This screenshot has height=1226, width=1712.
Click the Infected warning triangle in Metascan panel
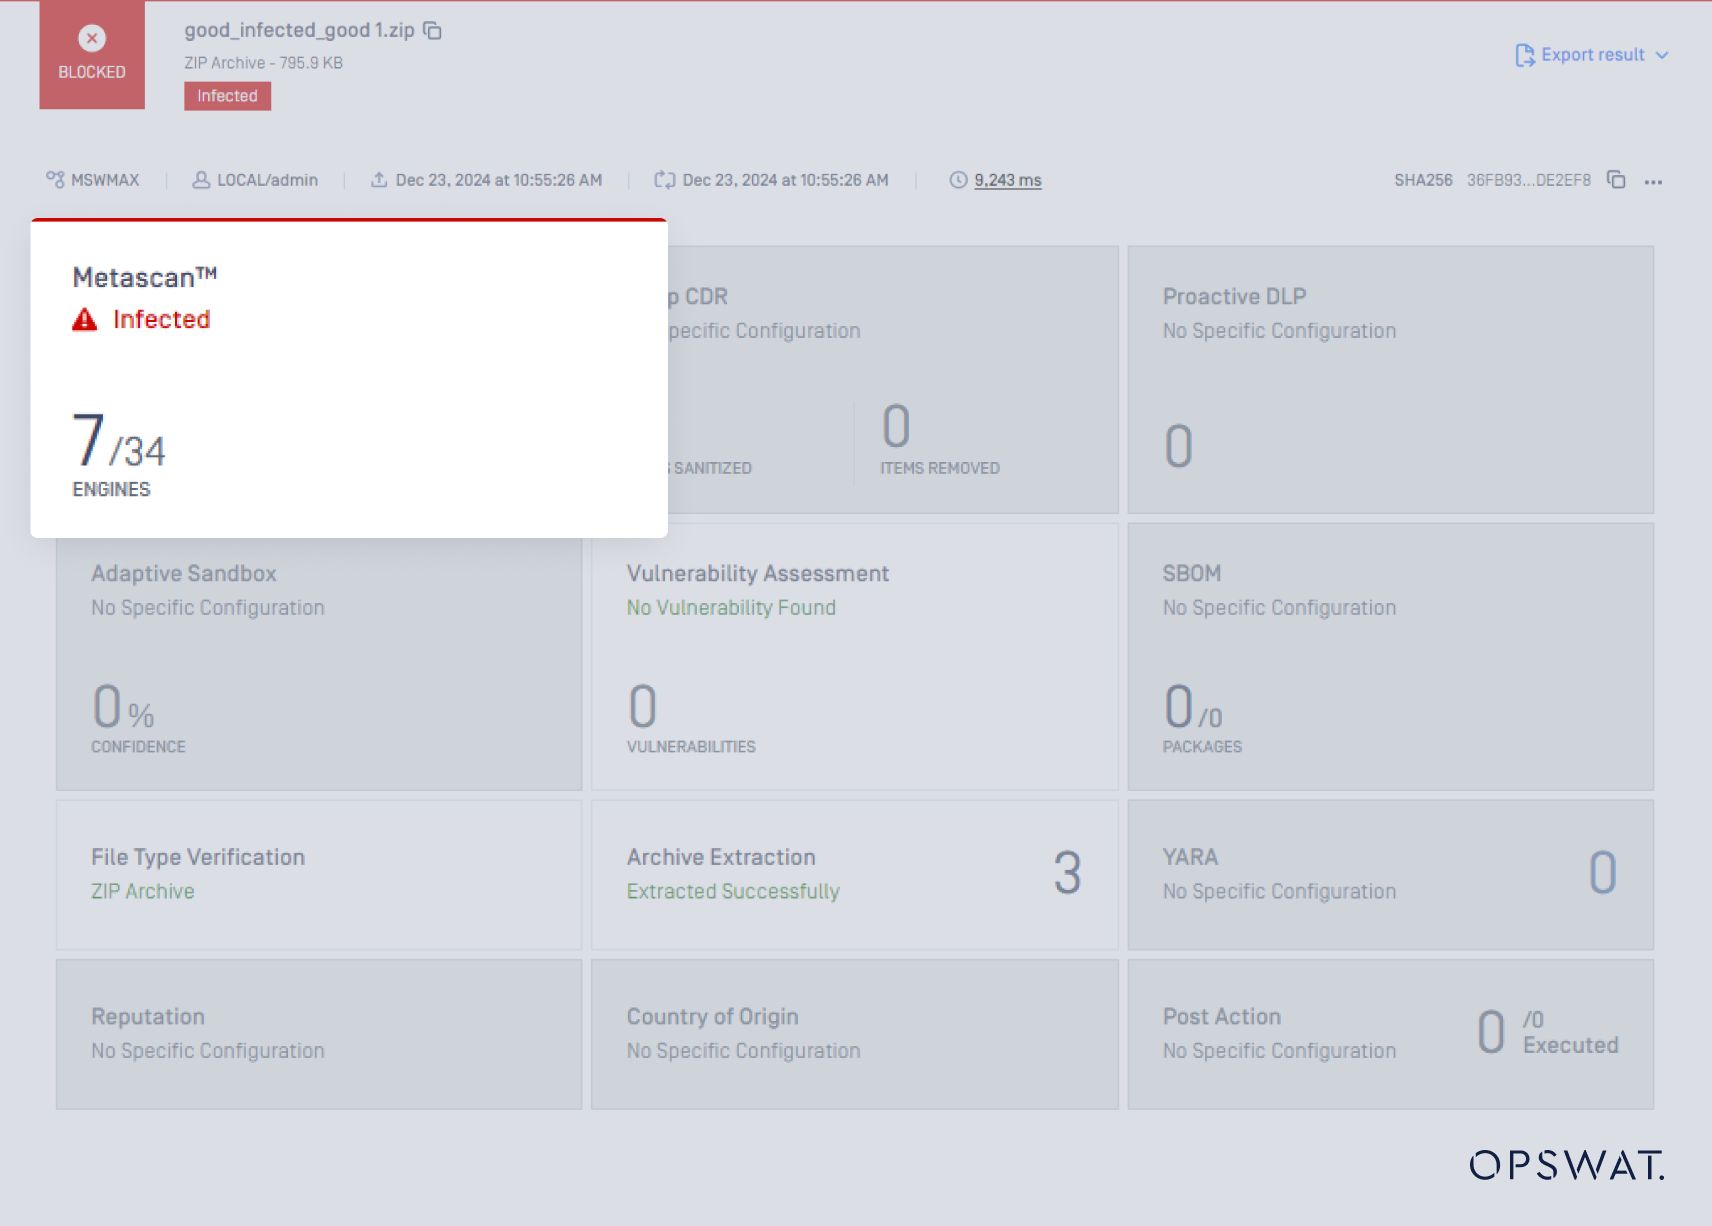pos(84,319)
